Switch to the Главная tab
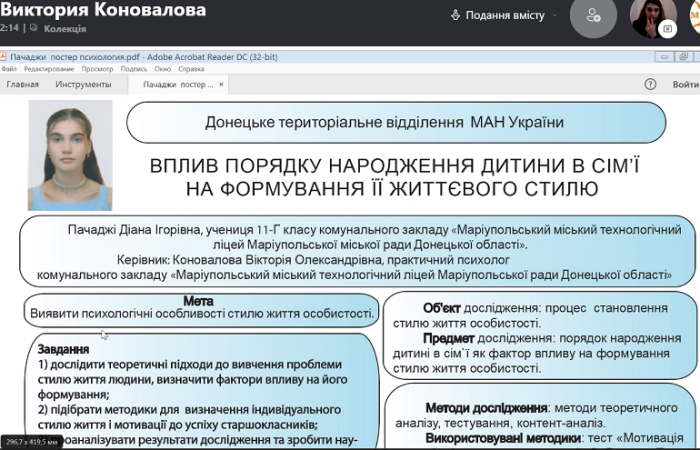700x450 pixels. point(23,85)
